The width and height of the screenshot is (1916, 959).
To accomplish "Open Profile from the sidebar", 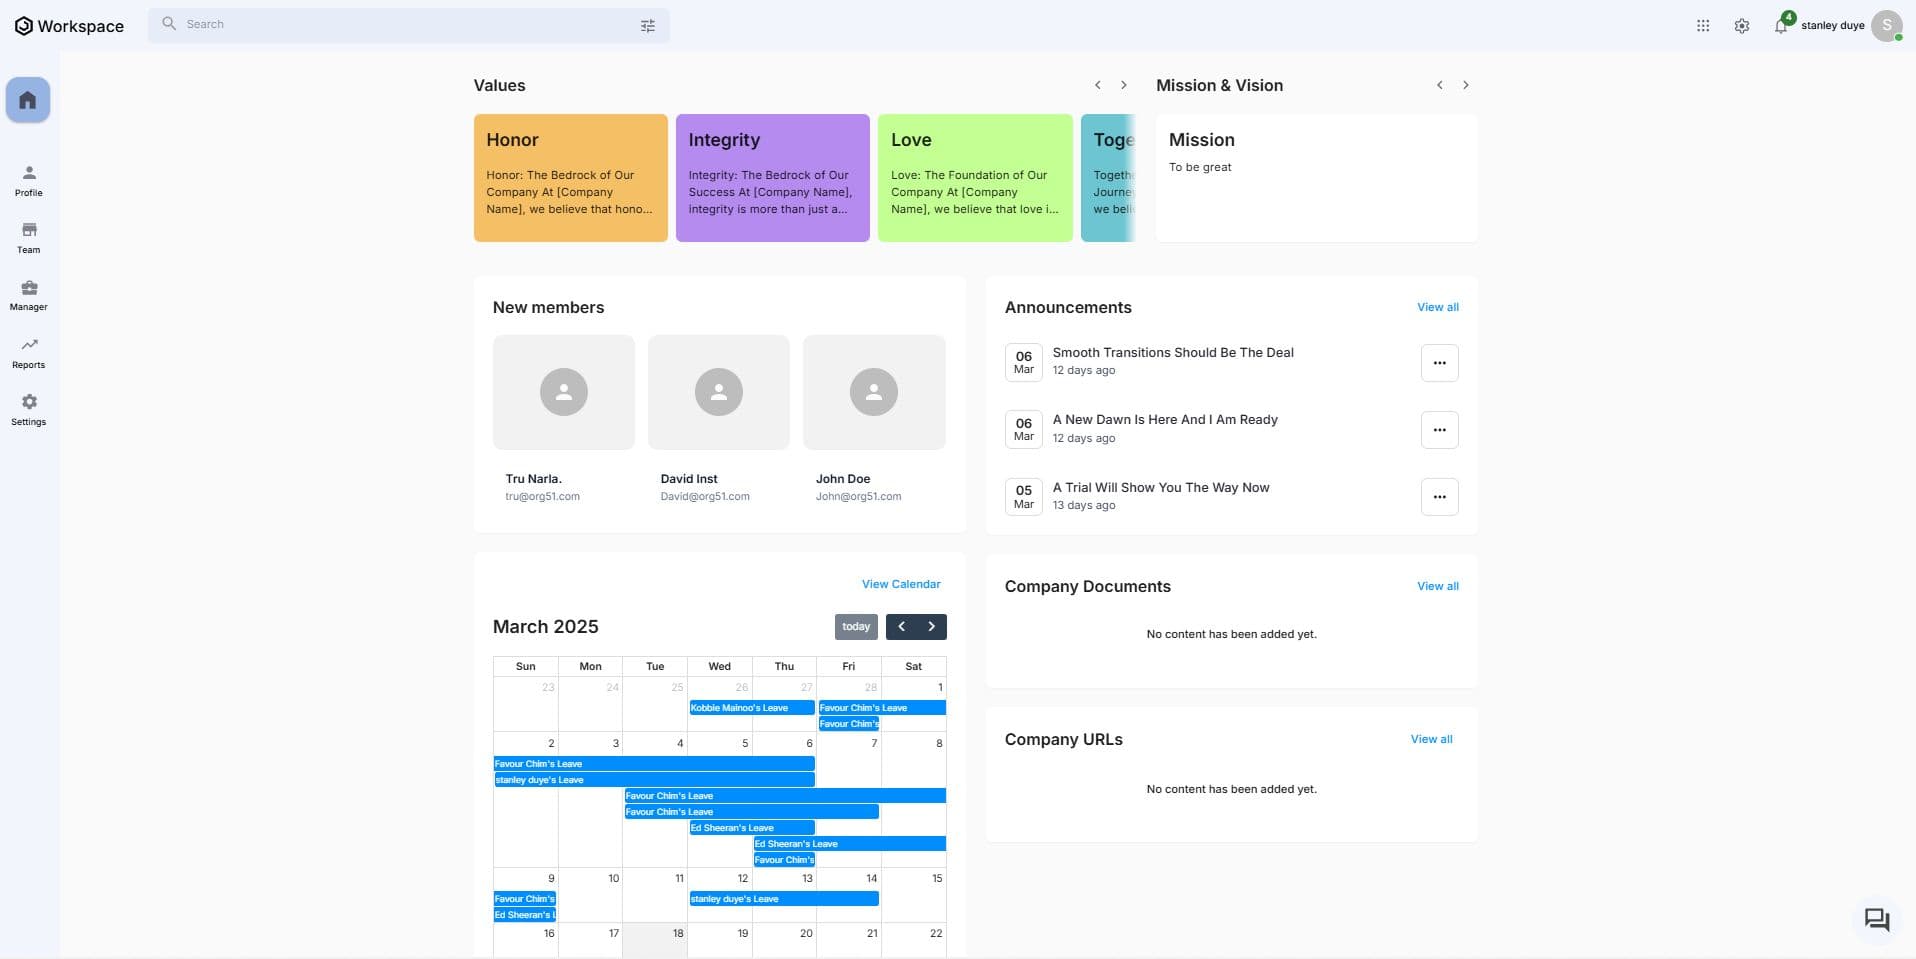I will pyautogui.click(x=28, y=181).
